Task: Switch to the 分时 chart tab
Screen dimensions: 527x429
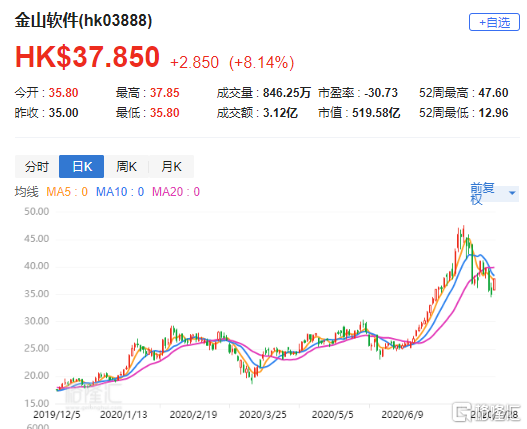Action: pyautogui.click(x=37, y=166)
